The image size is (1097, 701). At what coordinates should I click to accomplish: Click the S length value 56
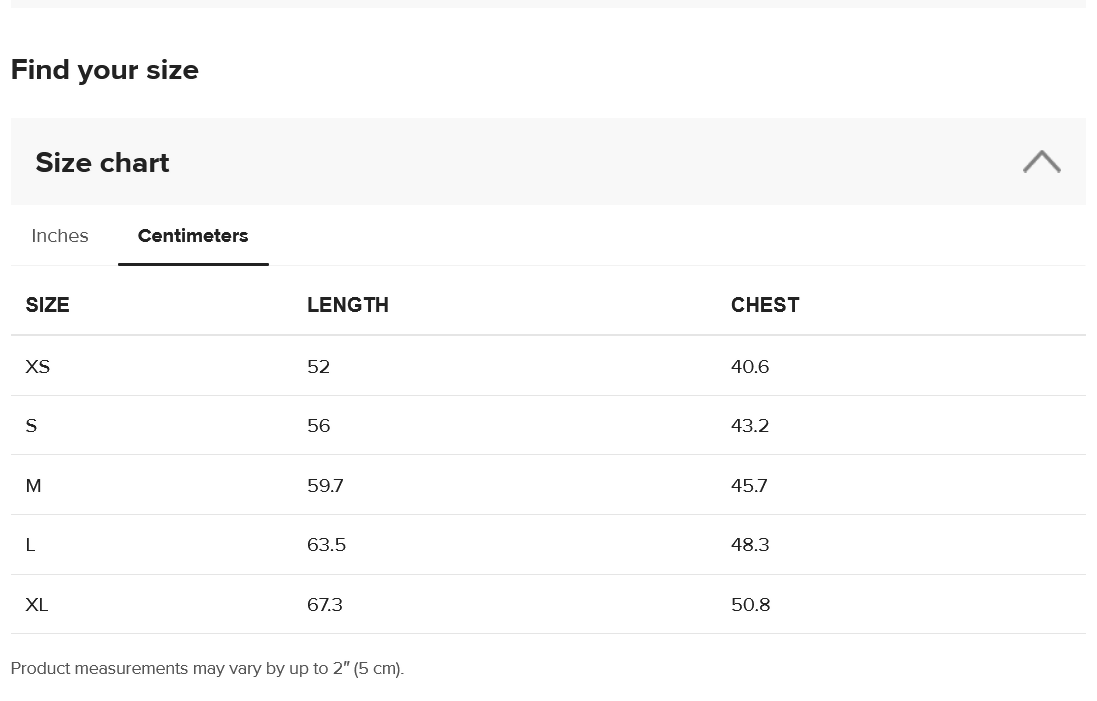click(318, 426)
